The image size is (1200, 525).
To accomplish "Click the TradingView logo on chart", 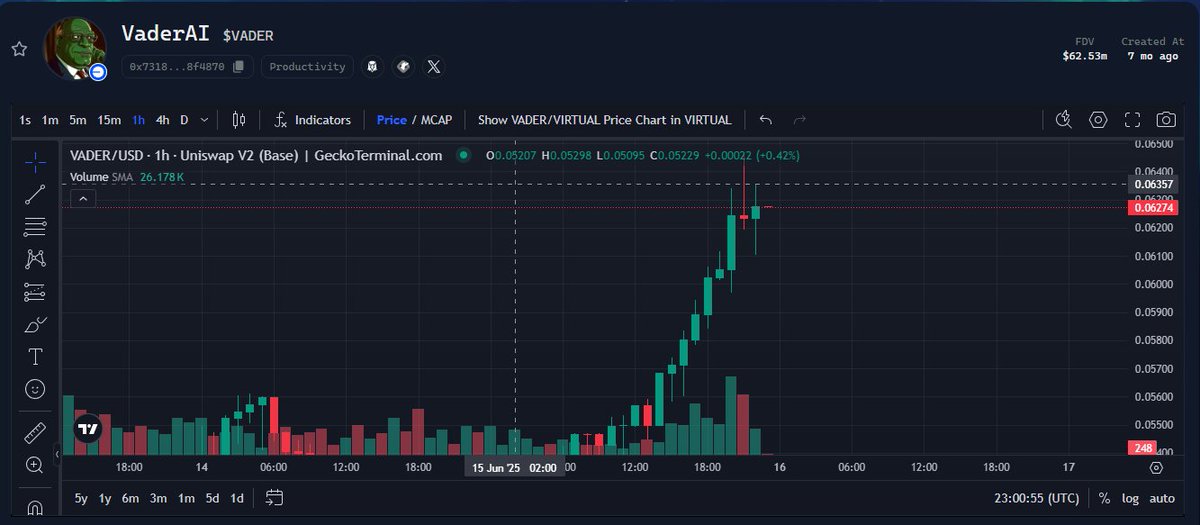I will (88, 429).
